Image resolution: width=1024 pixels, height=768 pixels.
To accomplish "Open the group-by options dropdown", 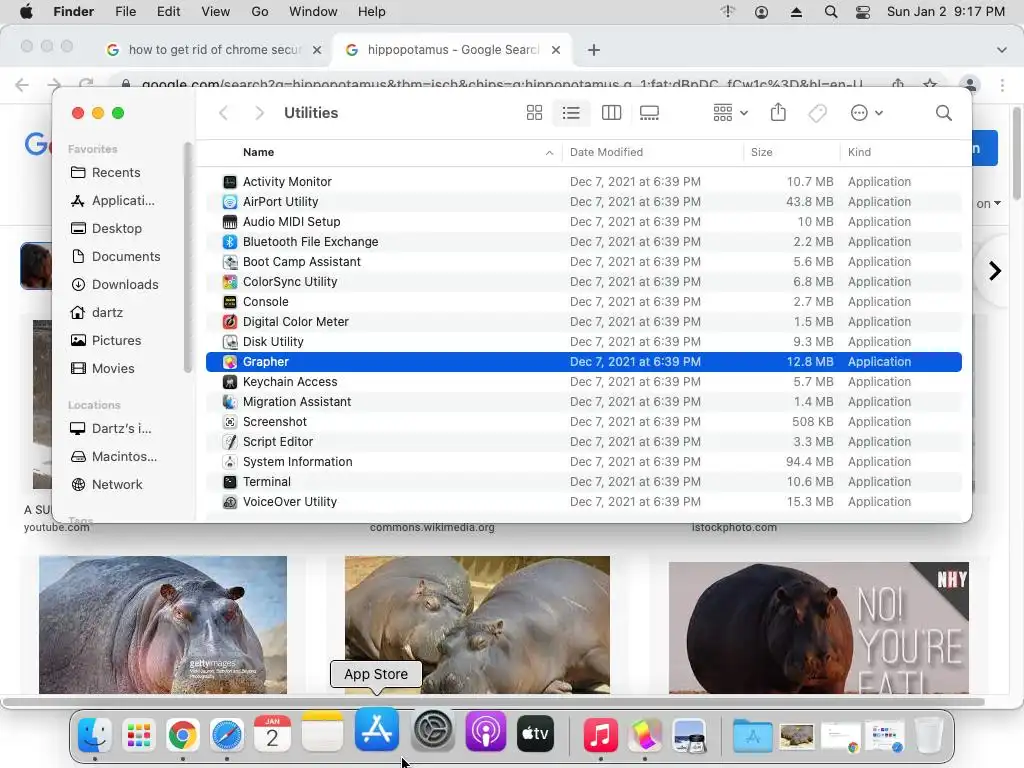I will (730, 113).
